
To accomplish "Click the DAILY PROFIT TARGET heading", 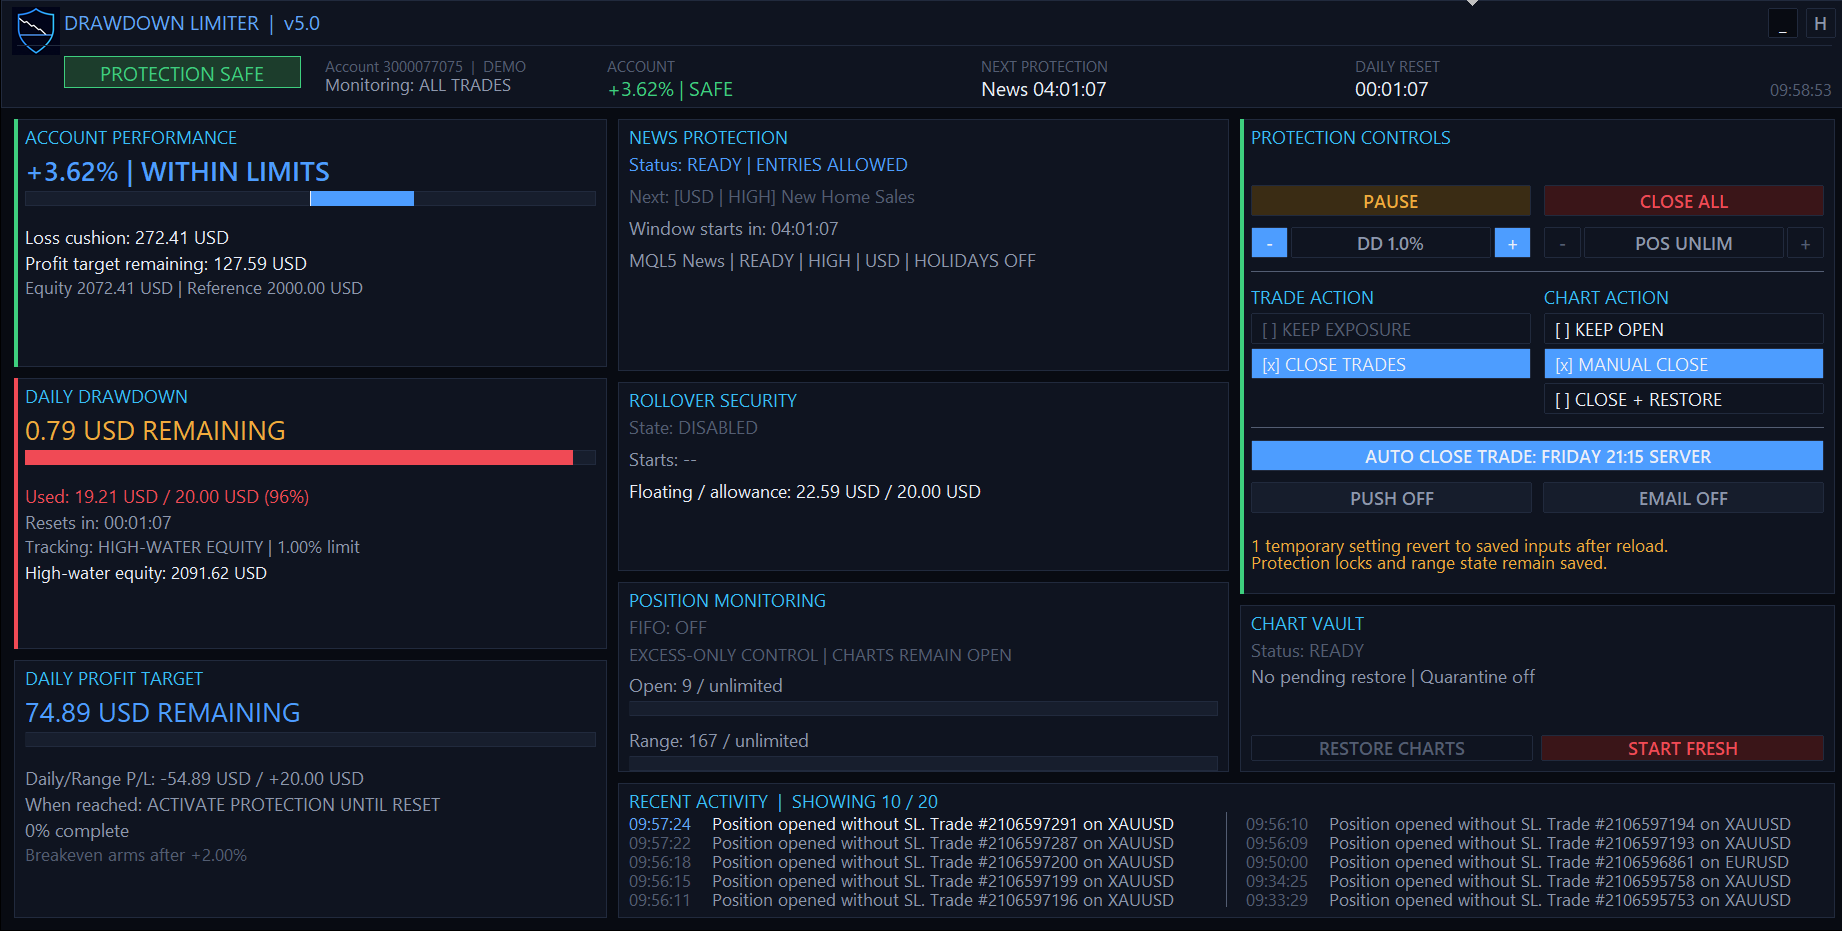I will coord(114,679).
